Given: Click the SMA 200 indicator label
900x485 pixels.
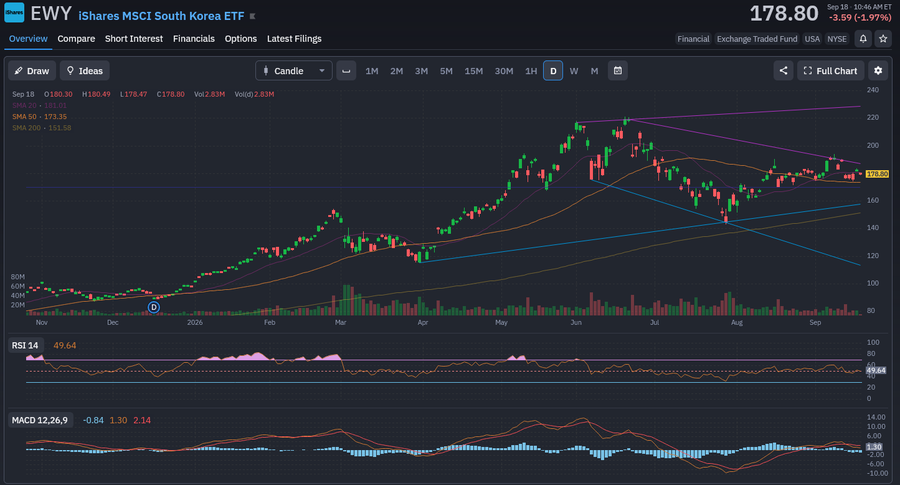Looking at the screenshot, I should click(41, 128).
